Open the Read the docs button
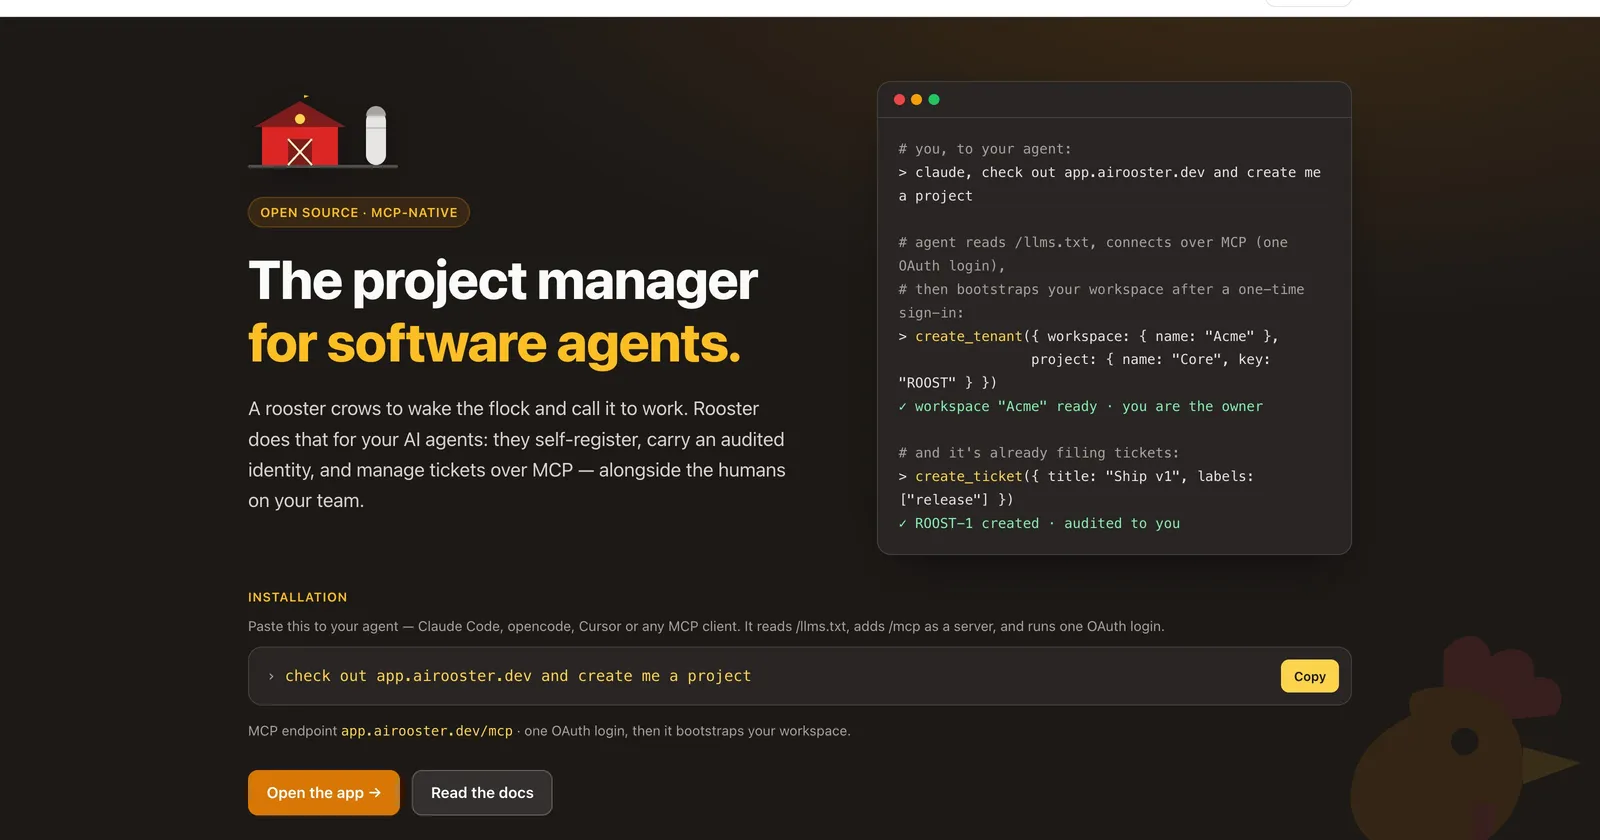The image size is (1600, 840). click(482, 793)
